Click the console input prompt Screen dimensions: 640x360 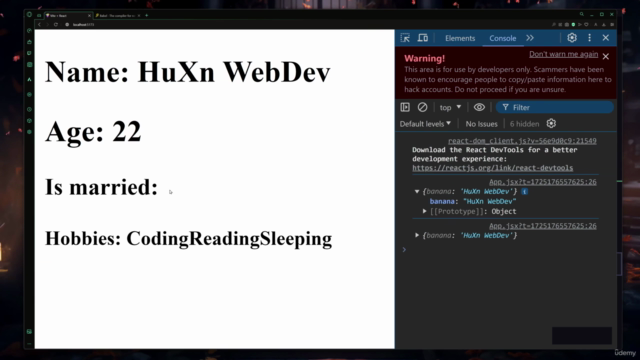coord(506,249)
